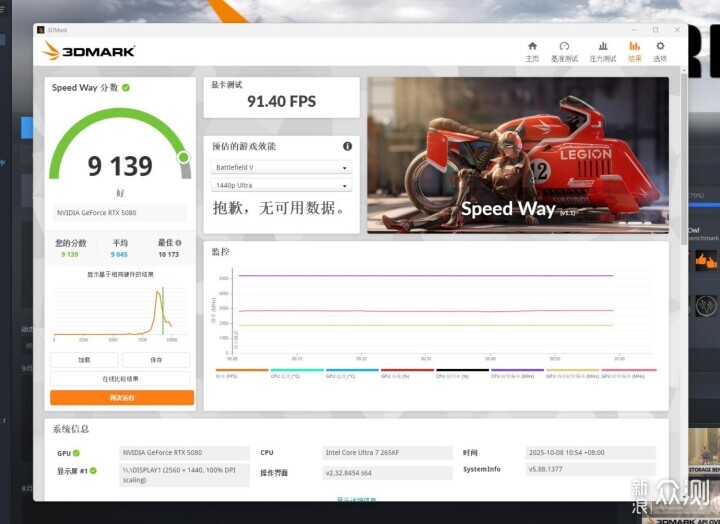Click the green check icon next to 显示屏 #1

pos(93,471)
